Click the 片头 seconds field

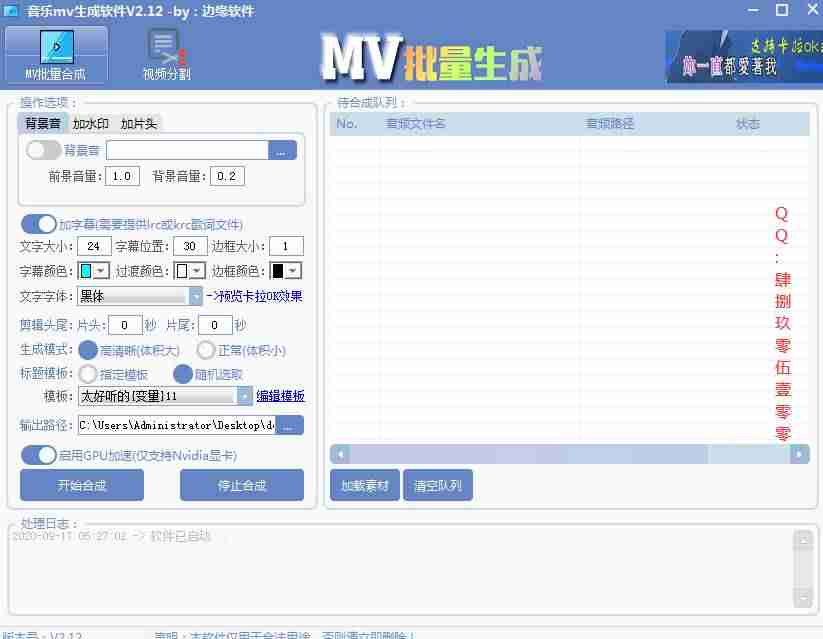tap(125, 325)
